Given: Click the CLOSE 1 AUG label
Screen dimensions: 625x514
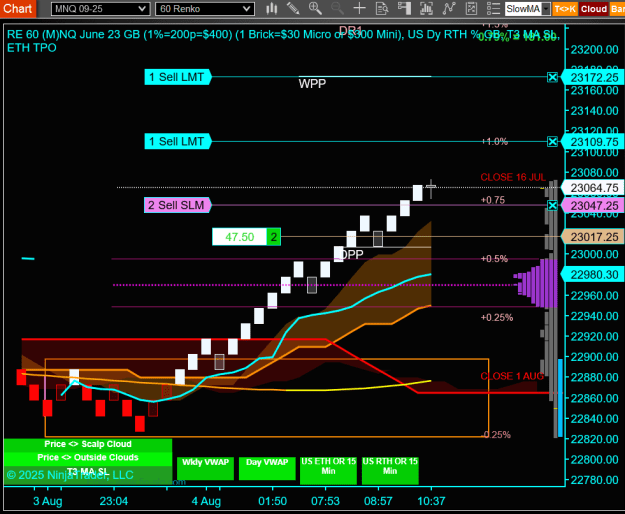Looking at the screenshot, I should [512, 376].
